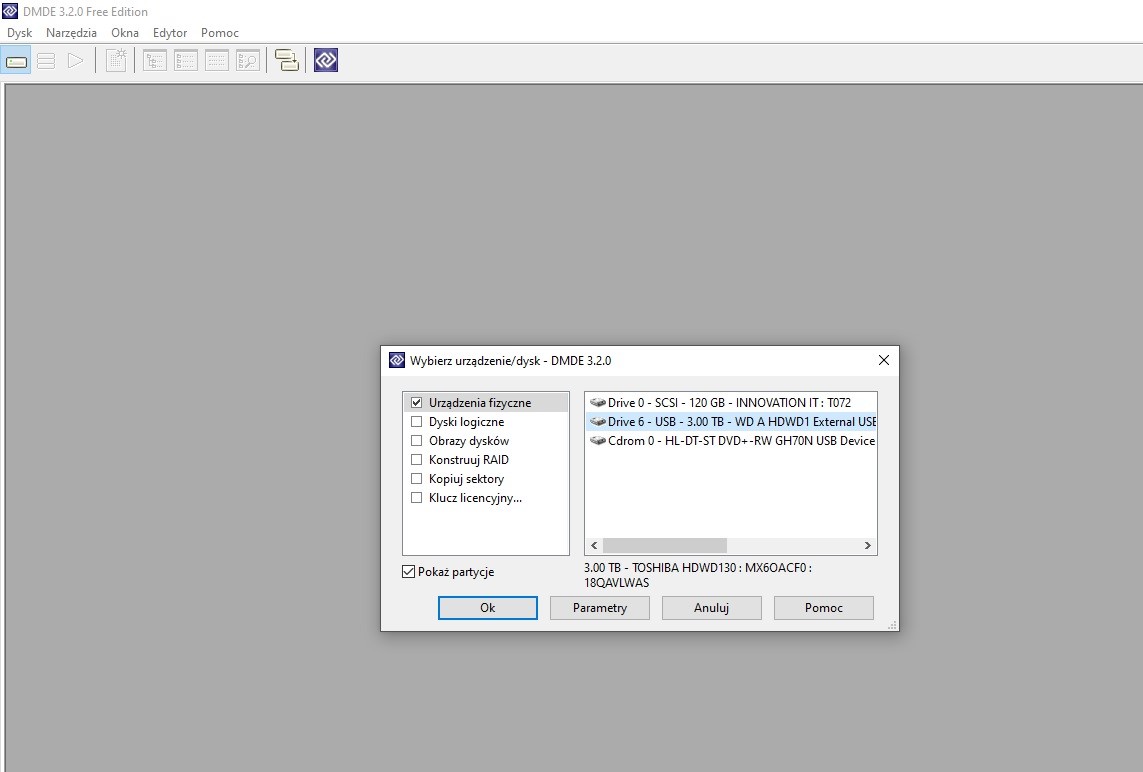Check the Dyski logiczne checkbox

point(416,421)
